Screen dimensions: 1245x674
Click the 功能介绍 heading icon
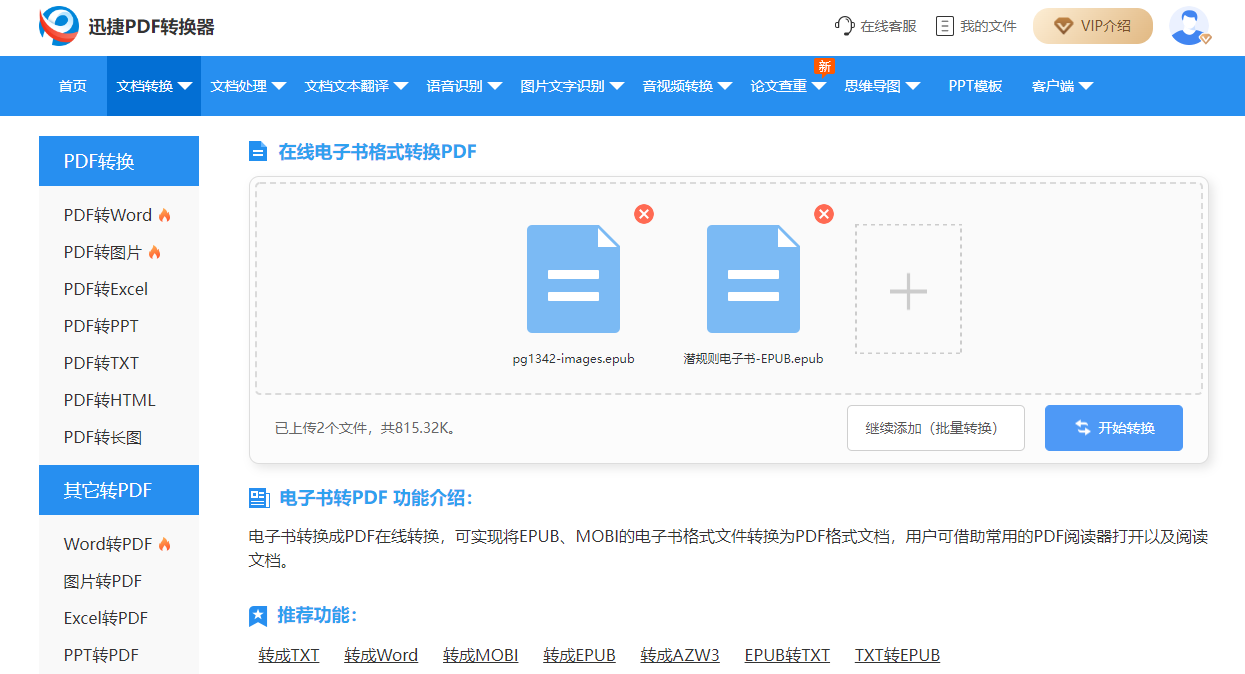pos(259,498)
